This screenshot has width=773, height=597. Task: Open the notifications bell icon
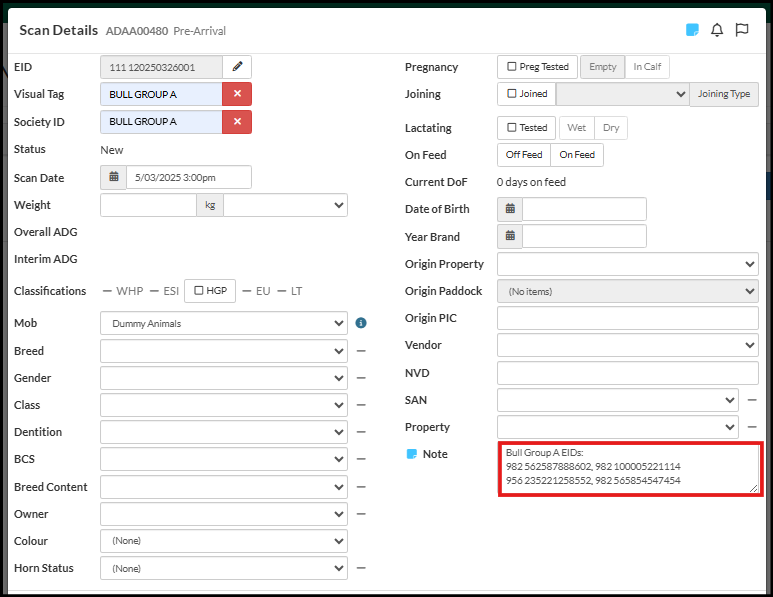pos(717,30)
